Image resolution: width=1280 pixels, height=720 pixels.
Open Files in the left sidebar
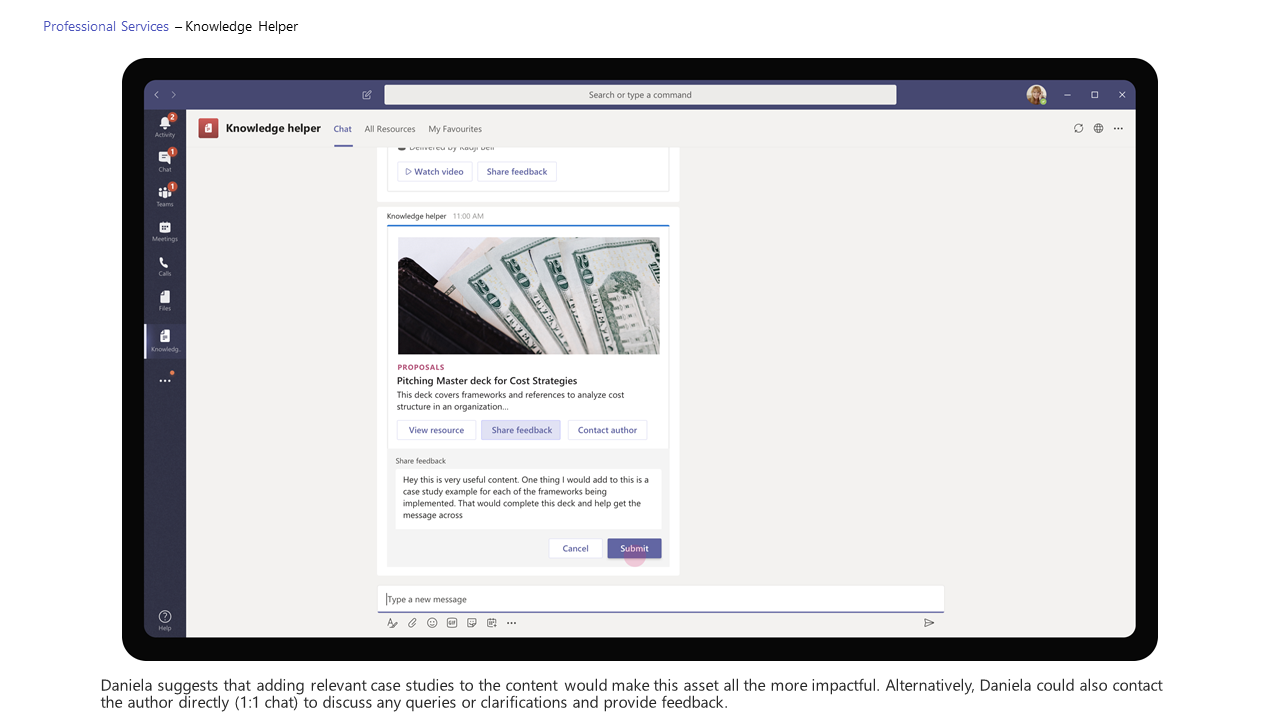point(165,300)
